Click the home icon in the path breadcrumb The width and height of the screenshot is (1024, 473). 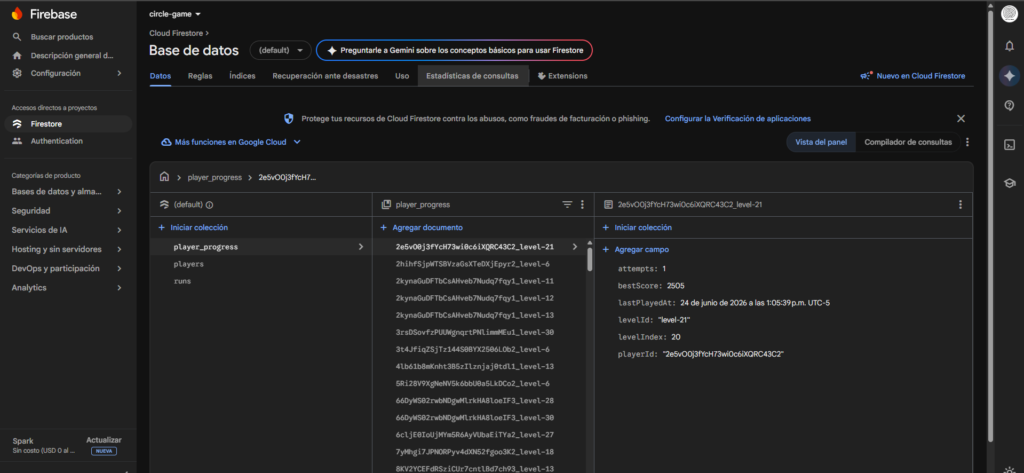click(x=165, y=176)
